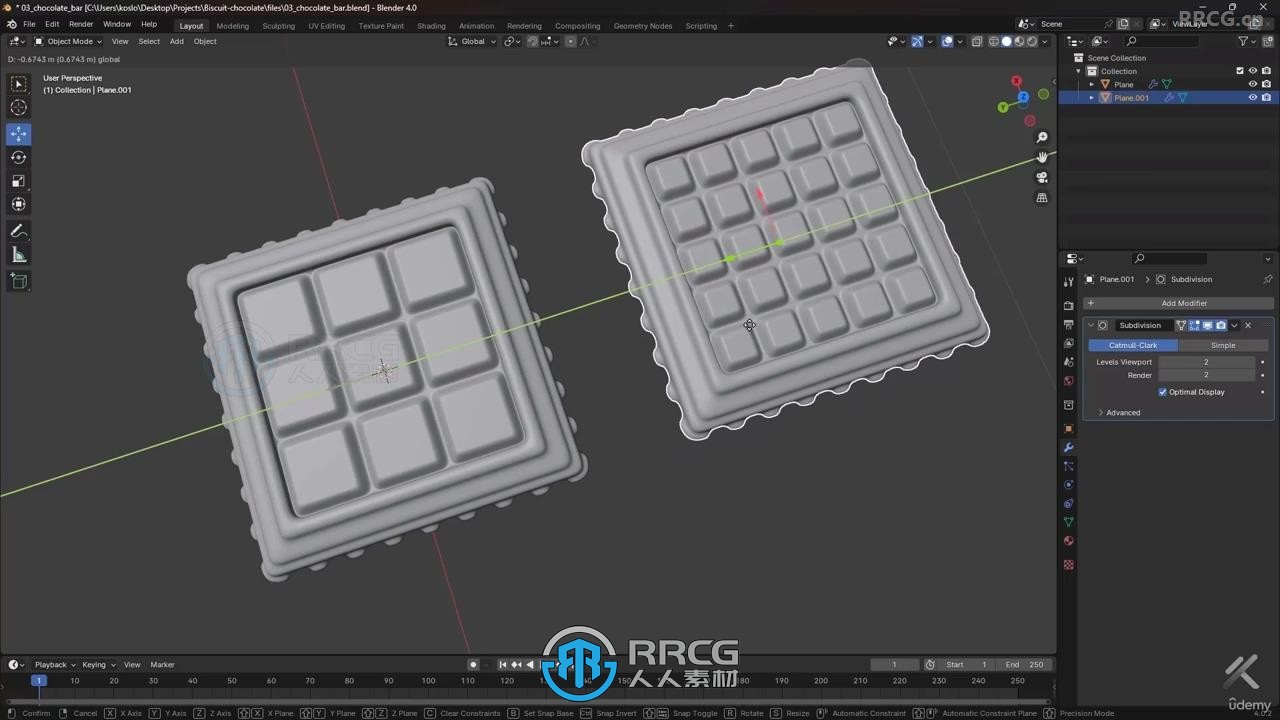Screen dimensions: 1280x720
Task: Collapse Subdivision modifier panel
Action: 1091,325
